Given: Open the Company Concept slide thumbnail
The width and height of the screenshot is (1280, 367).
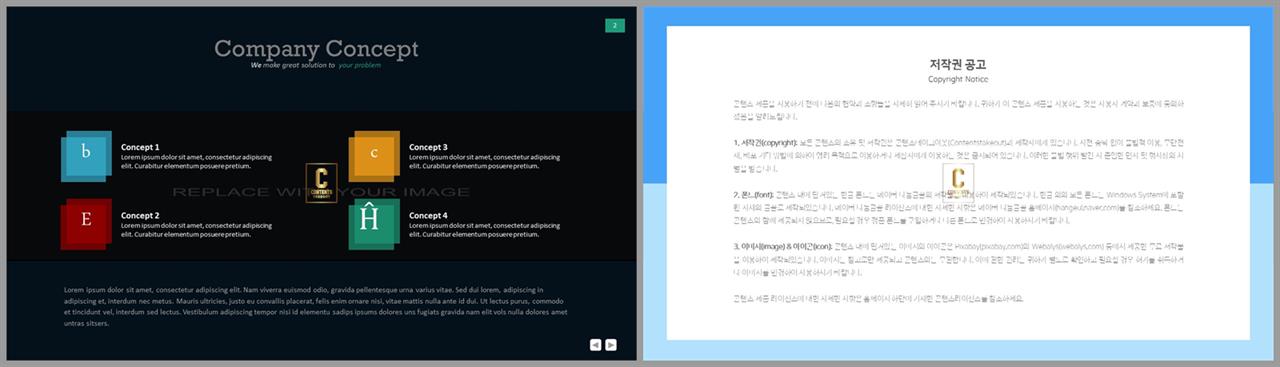Looking at the screenshot, I should point(321,183).
